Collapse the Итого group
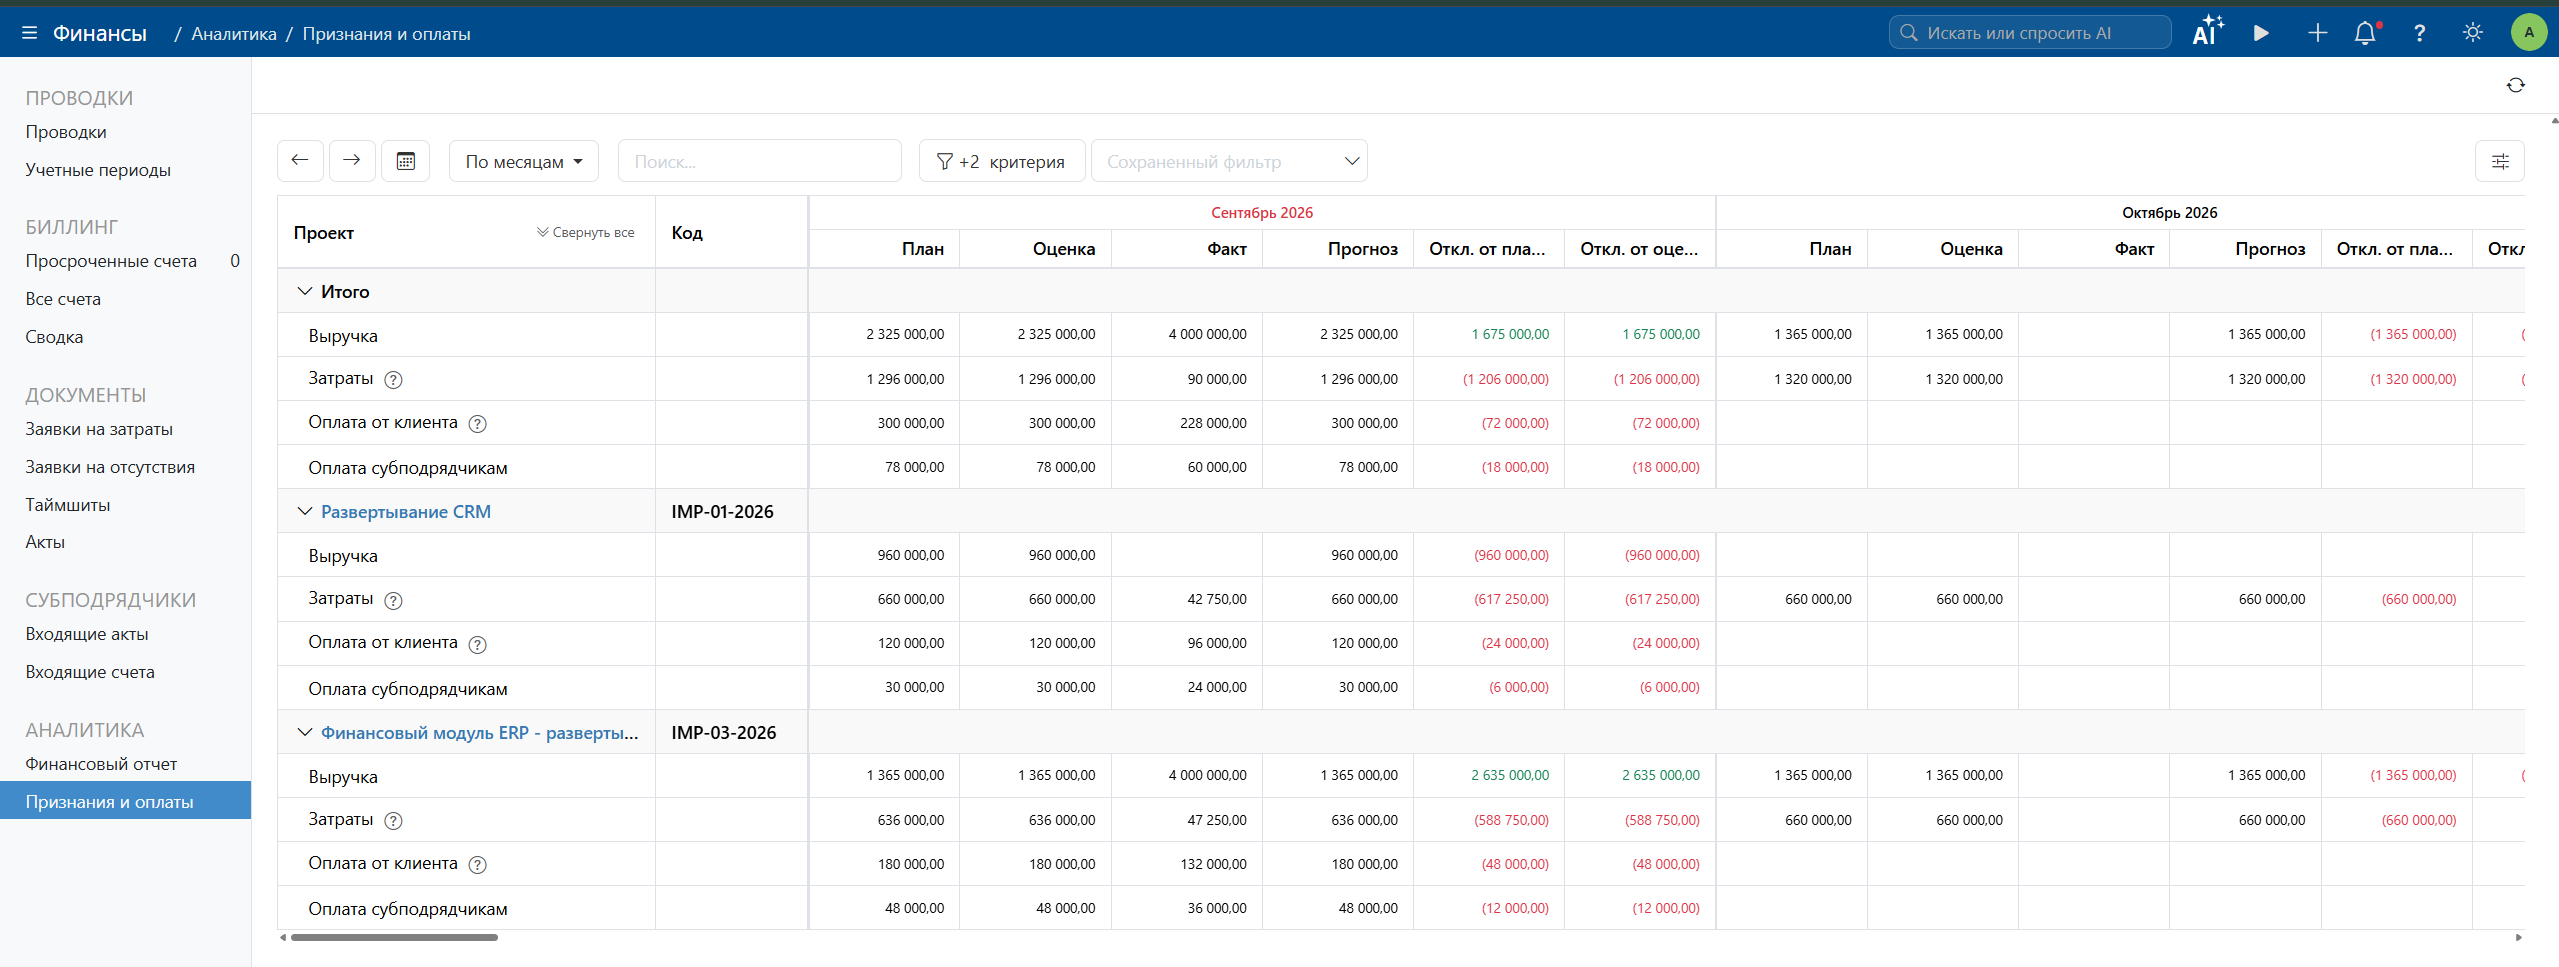This screenshot has height=967, width=2559. (305, 291)
